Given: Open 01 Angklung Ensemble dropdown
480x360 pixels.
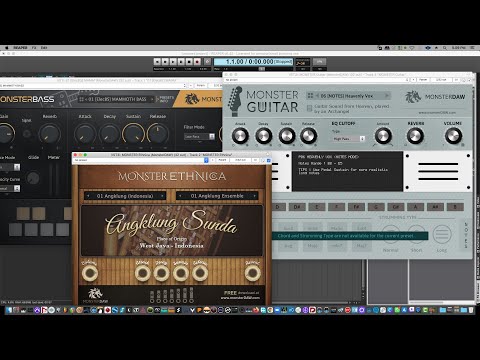Looking at the screenshot, I should [x=217, y=196].
